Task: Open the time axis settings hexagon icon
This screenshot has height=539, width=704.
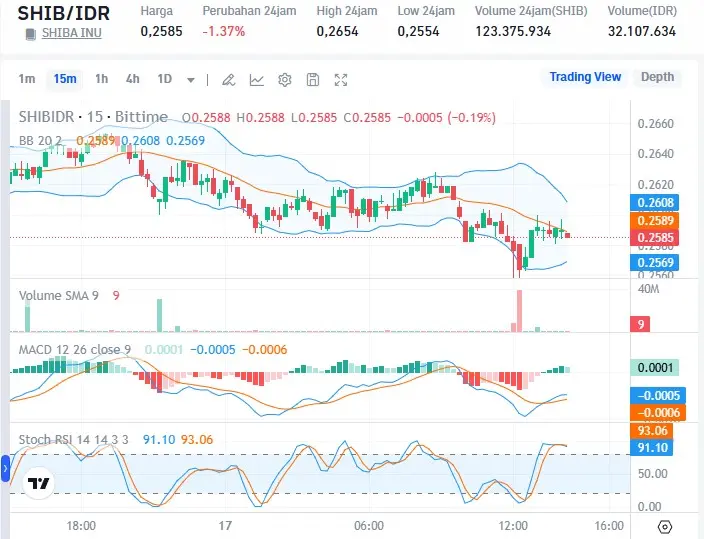Action: point(664,526)
